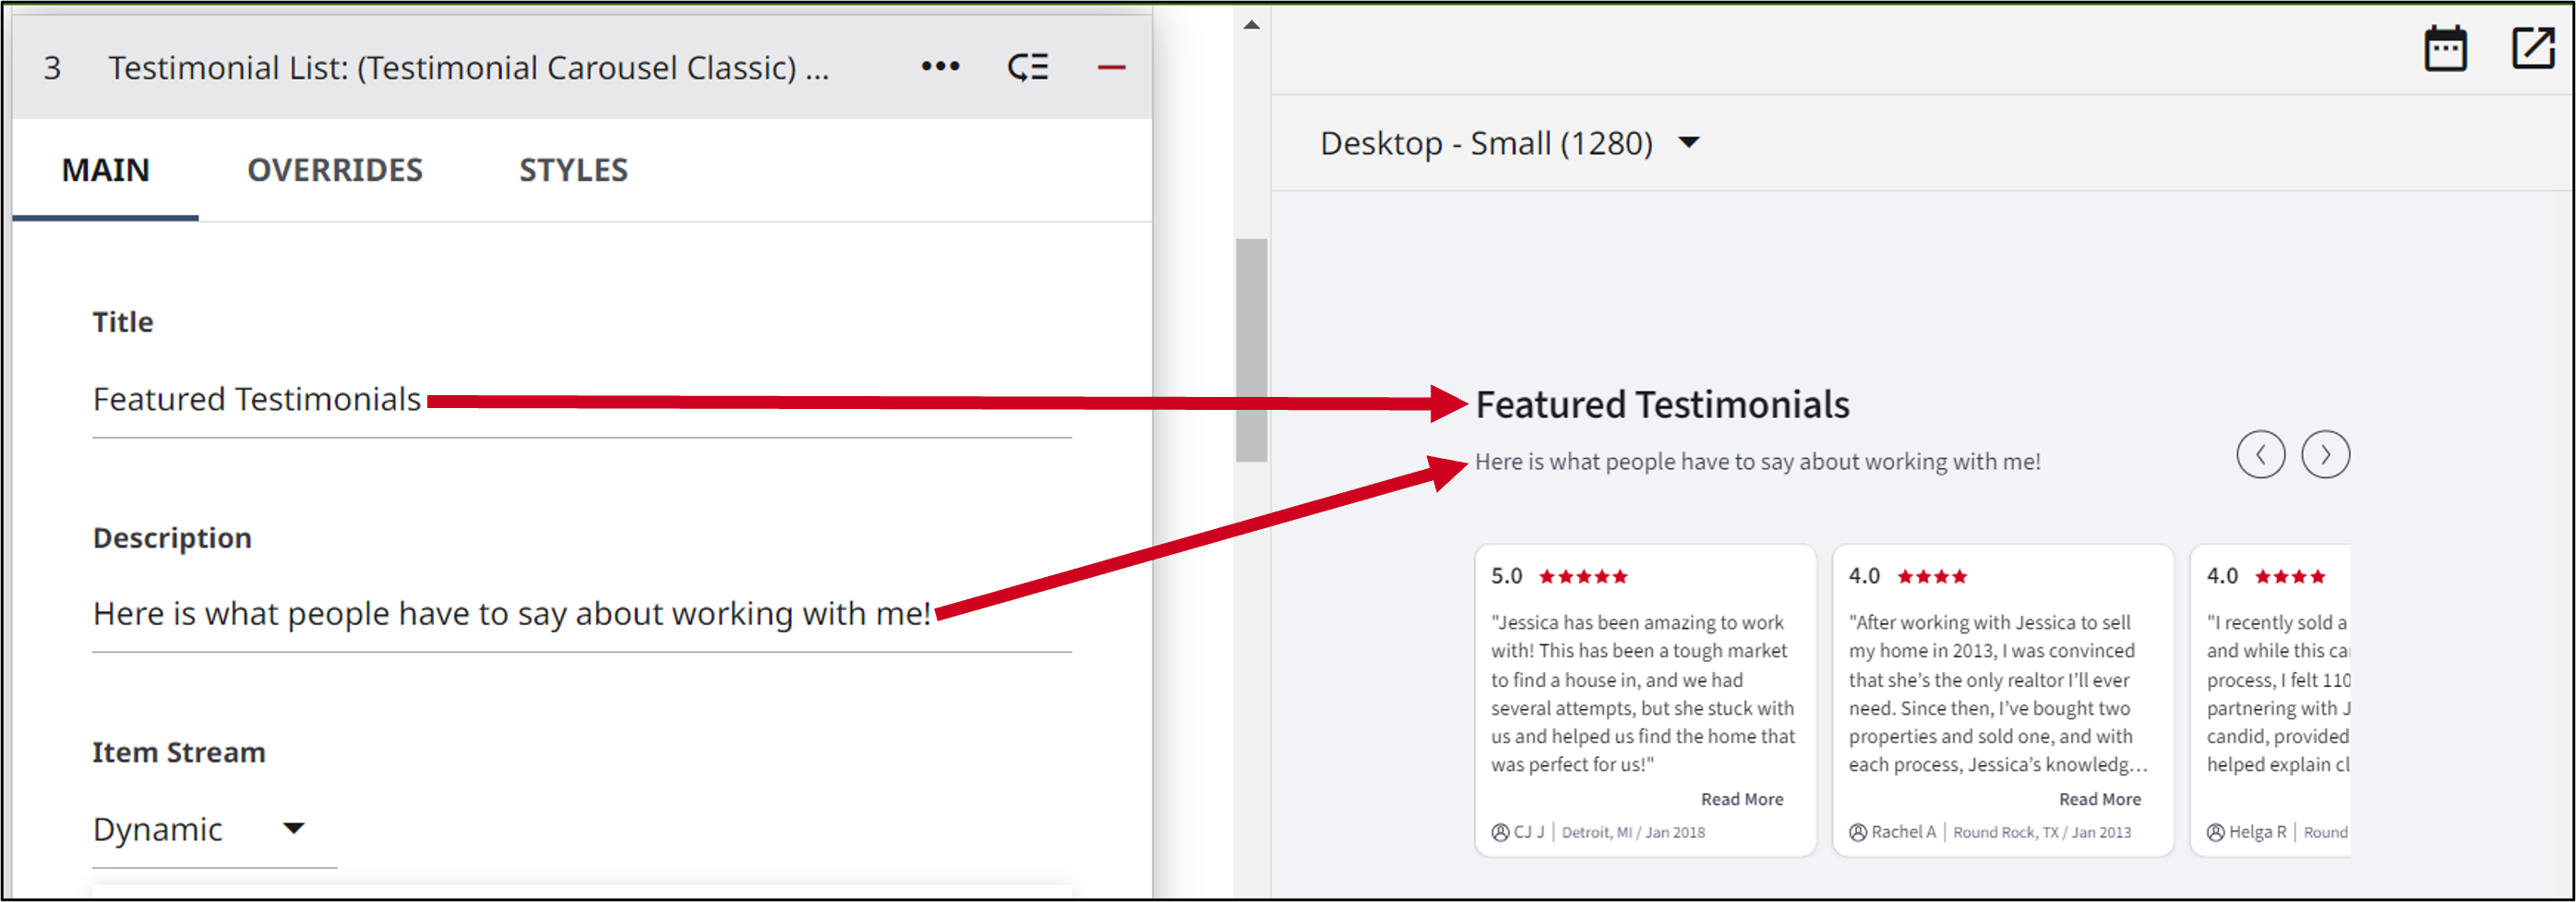Click the user avatar icon beside Helga R
Image resolution: width=2576 pixels, height=902 pixels.
point(2216,832)
